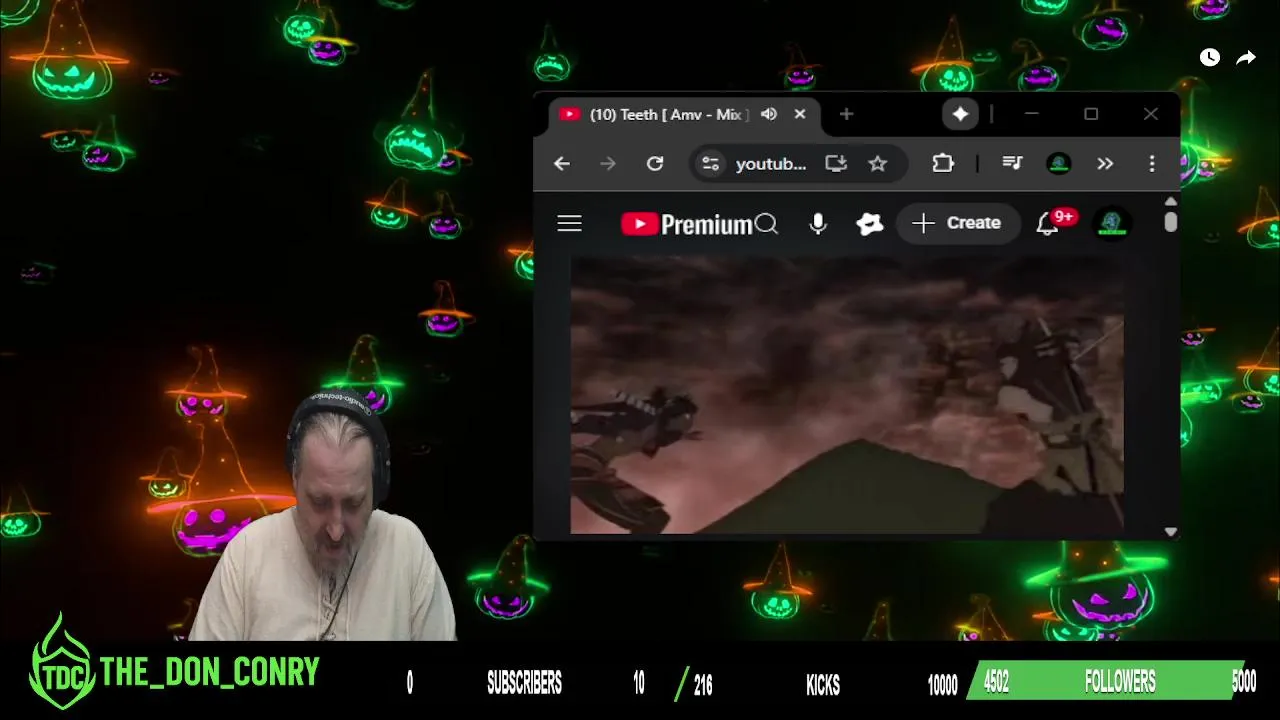The image size is (1280, 720).
Task: Select the Teeth [ Amv - Mix ] tab
Action: [685, 114]
